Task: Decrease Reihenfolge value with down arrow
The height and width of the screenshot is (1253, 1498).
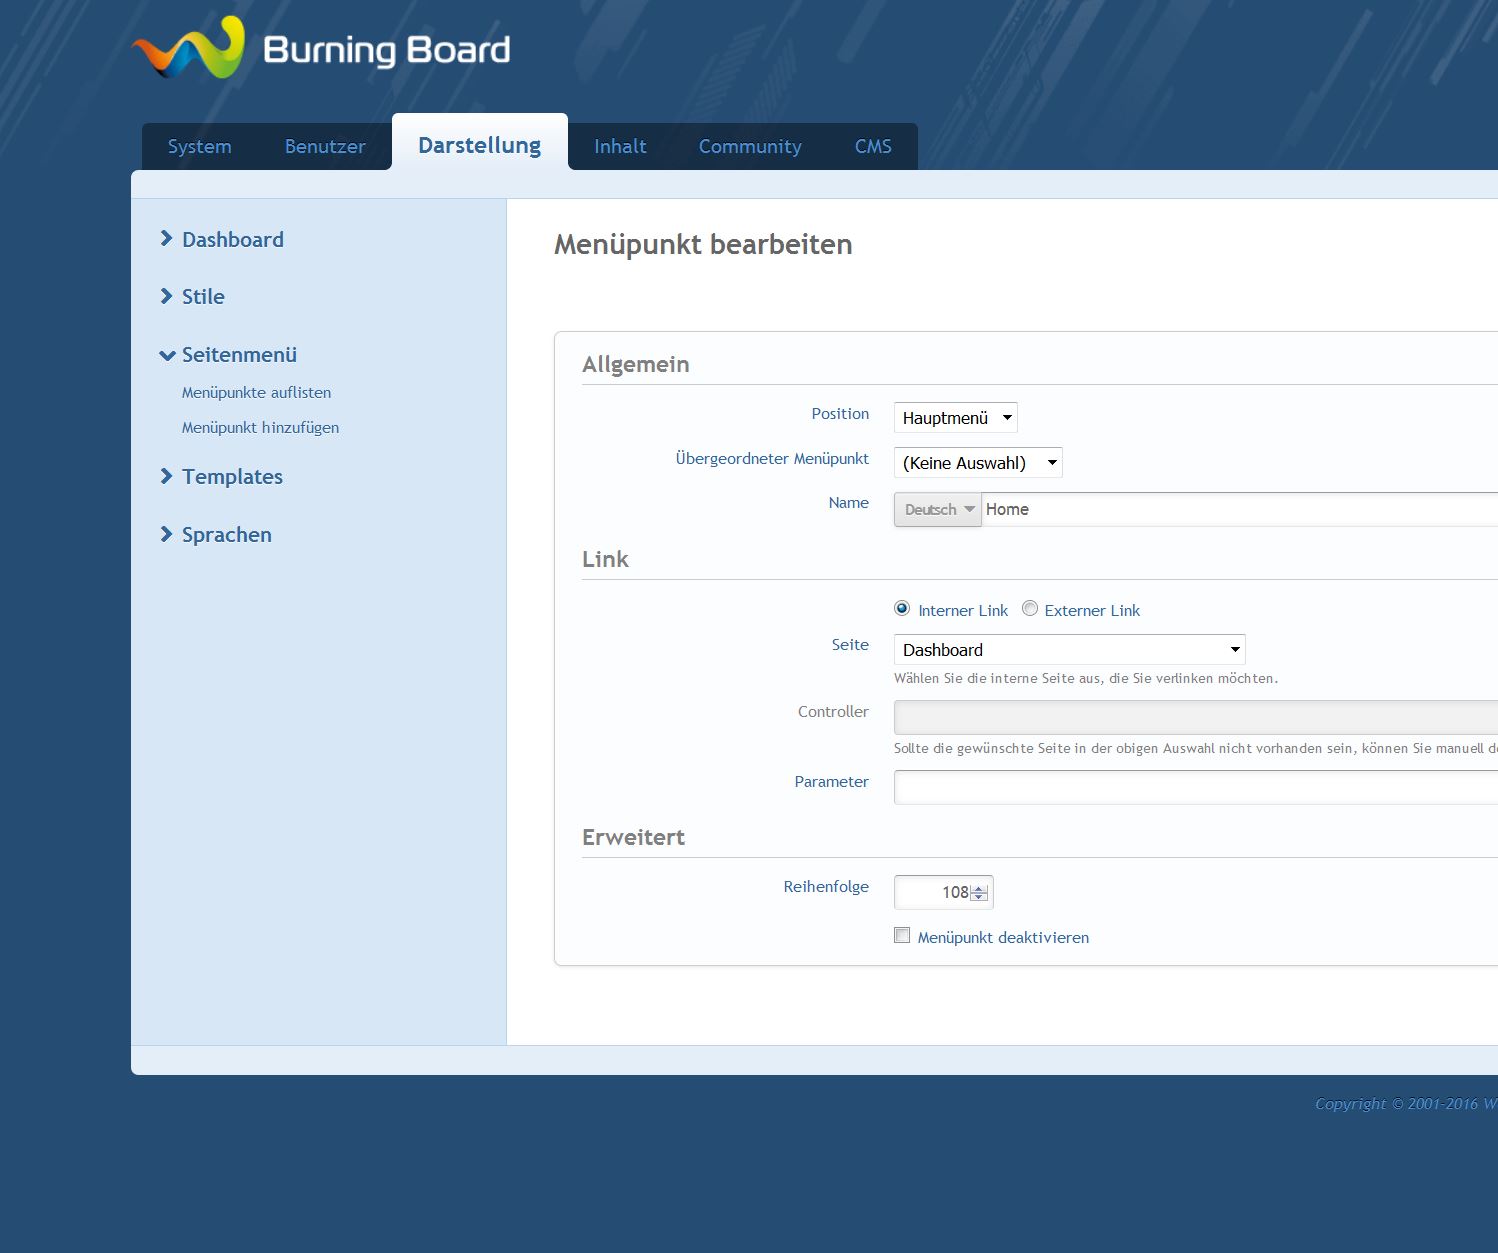Action: pos(979,897)
